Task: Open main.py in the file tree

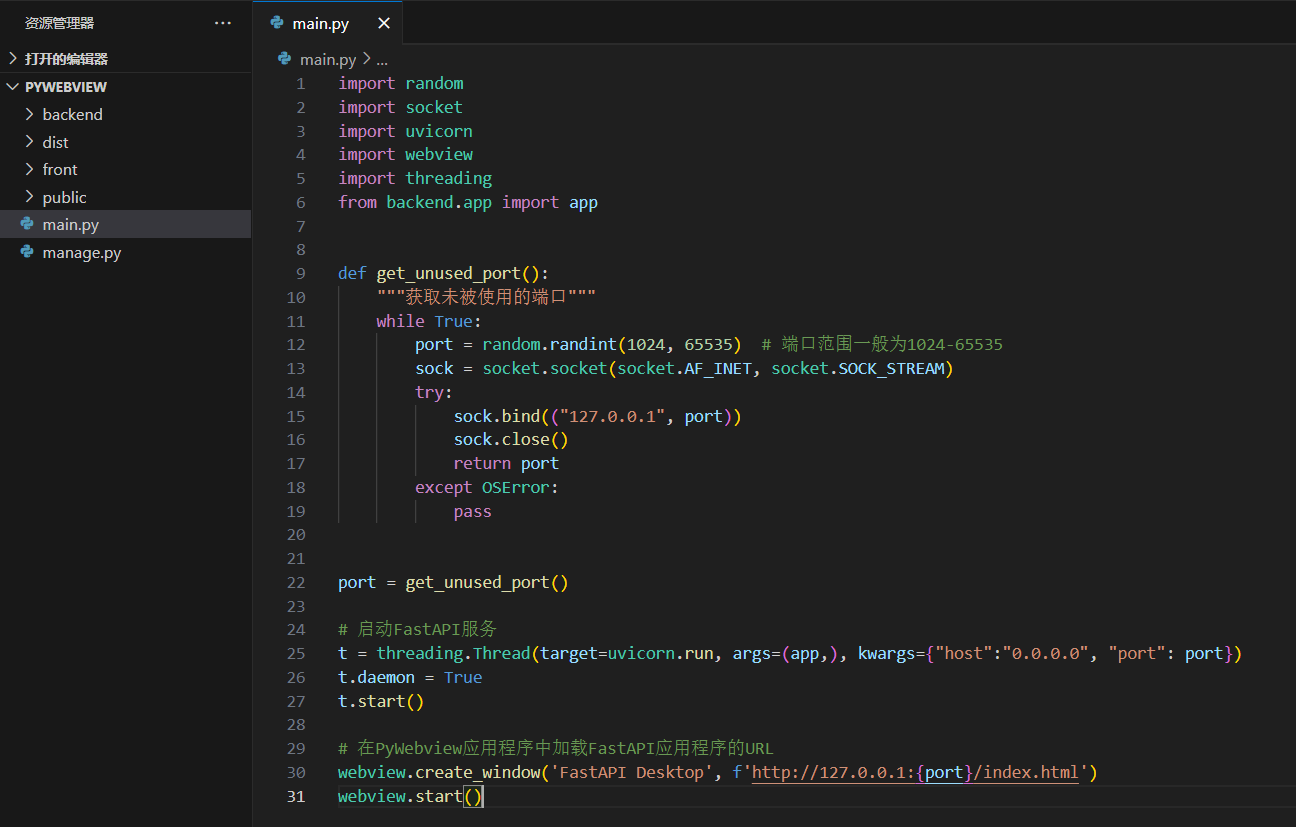Action: pos(125,224)
